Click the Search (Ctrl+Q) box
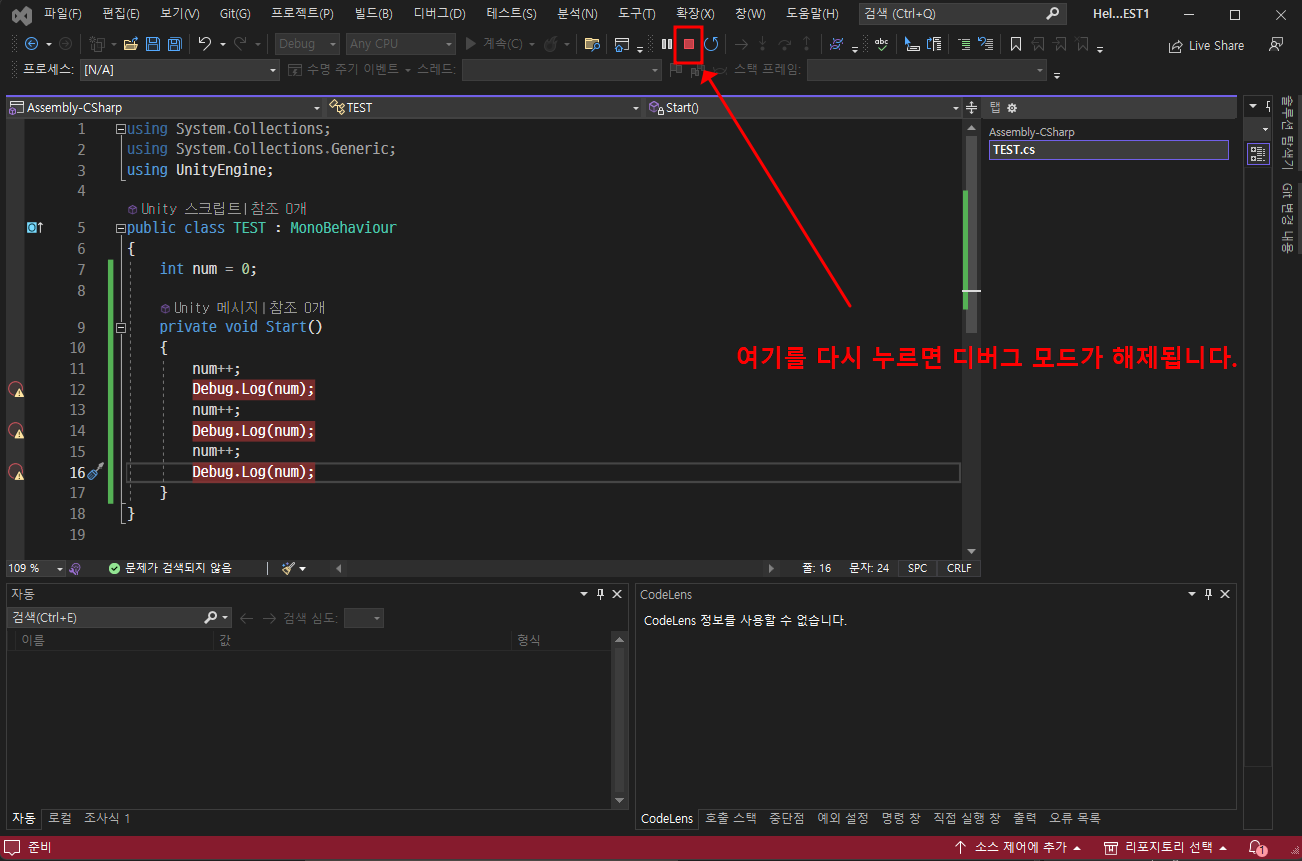Screen dimensions: 1302x861 (x=962, y=14)
